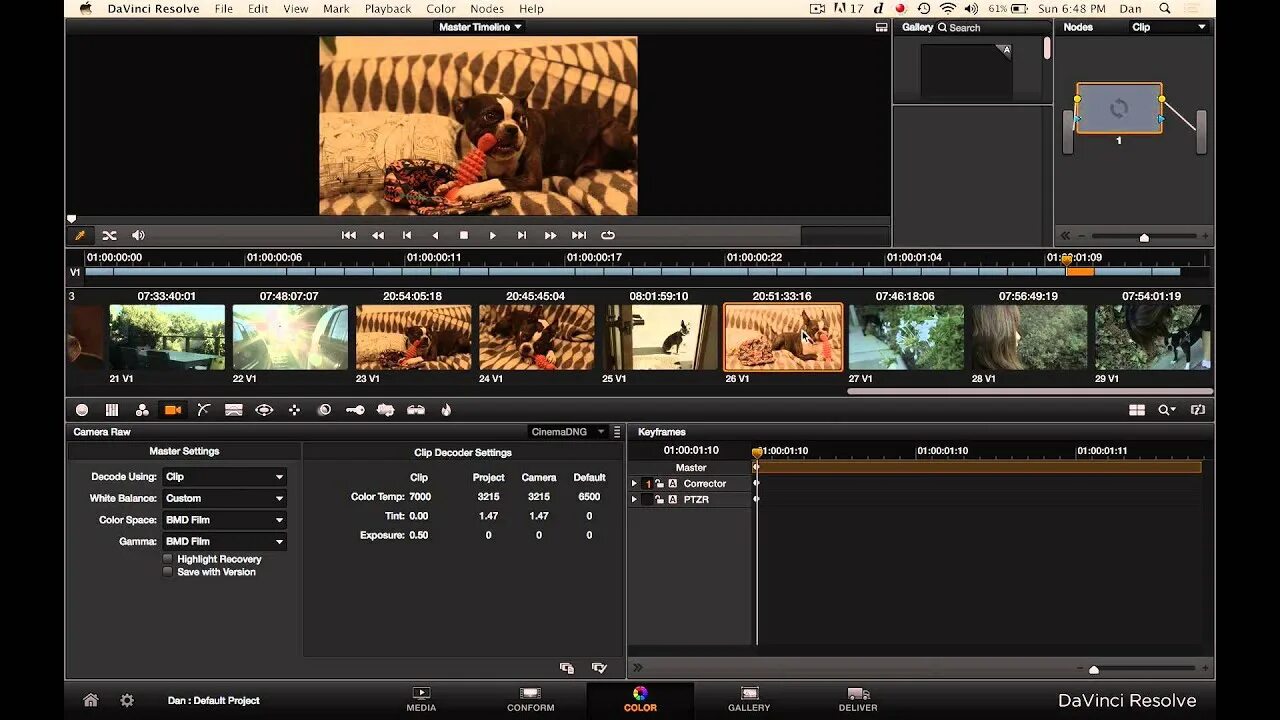
Task: Open the Power Window palette icon
Action: click(264, 410)
